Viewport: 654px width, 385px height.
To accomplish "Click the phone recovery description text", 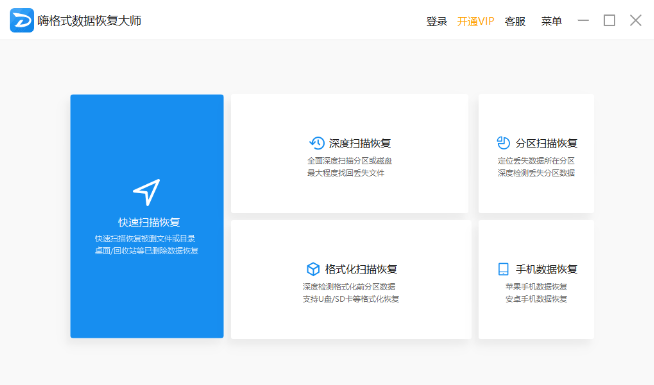I will click(x=536, y=293).
